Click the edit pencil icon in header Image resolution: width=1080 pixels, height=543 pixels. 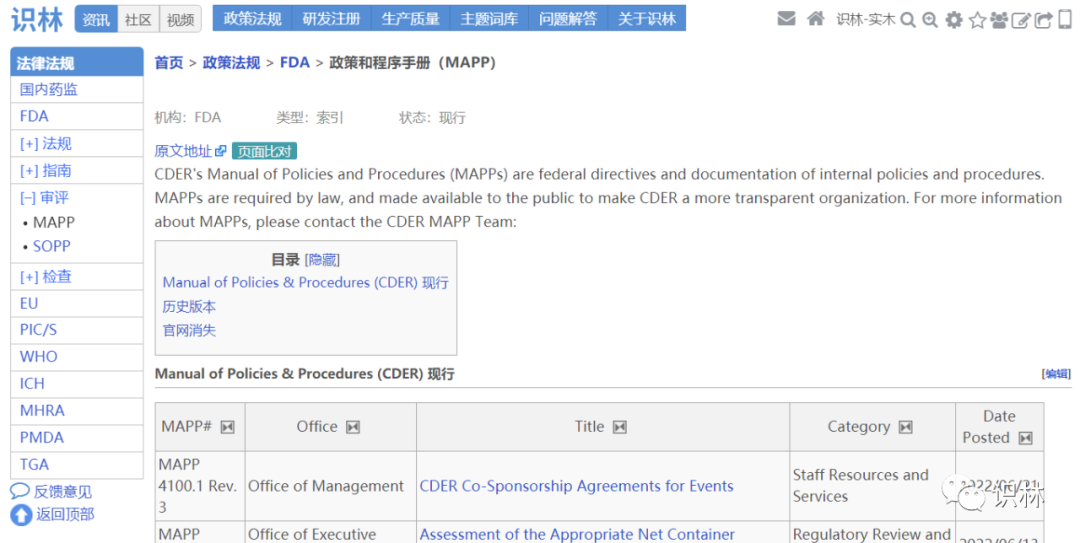pyautogui.click(x=1021, y=20)
